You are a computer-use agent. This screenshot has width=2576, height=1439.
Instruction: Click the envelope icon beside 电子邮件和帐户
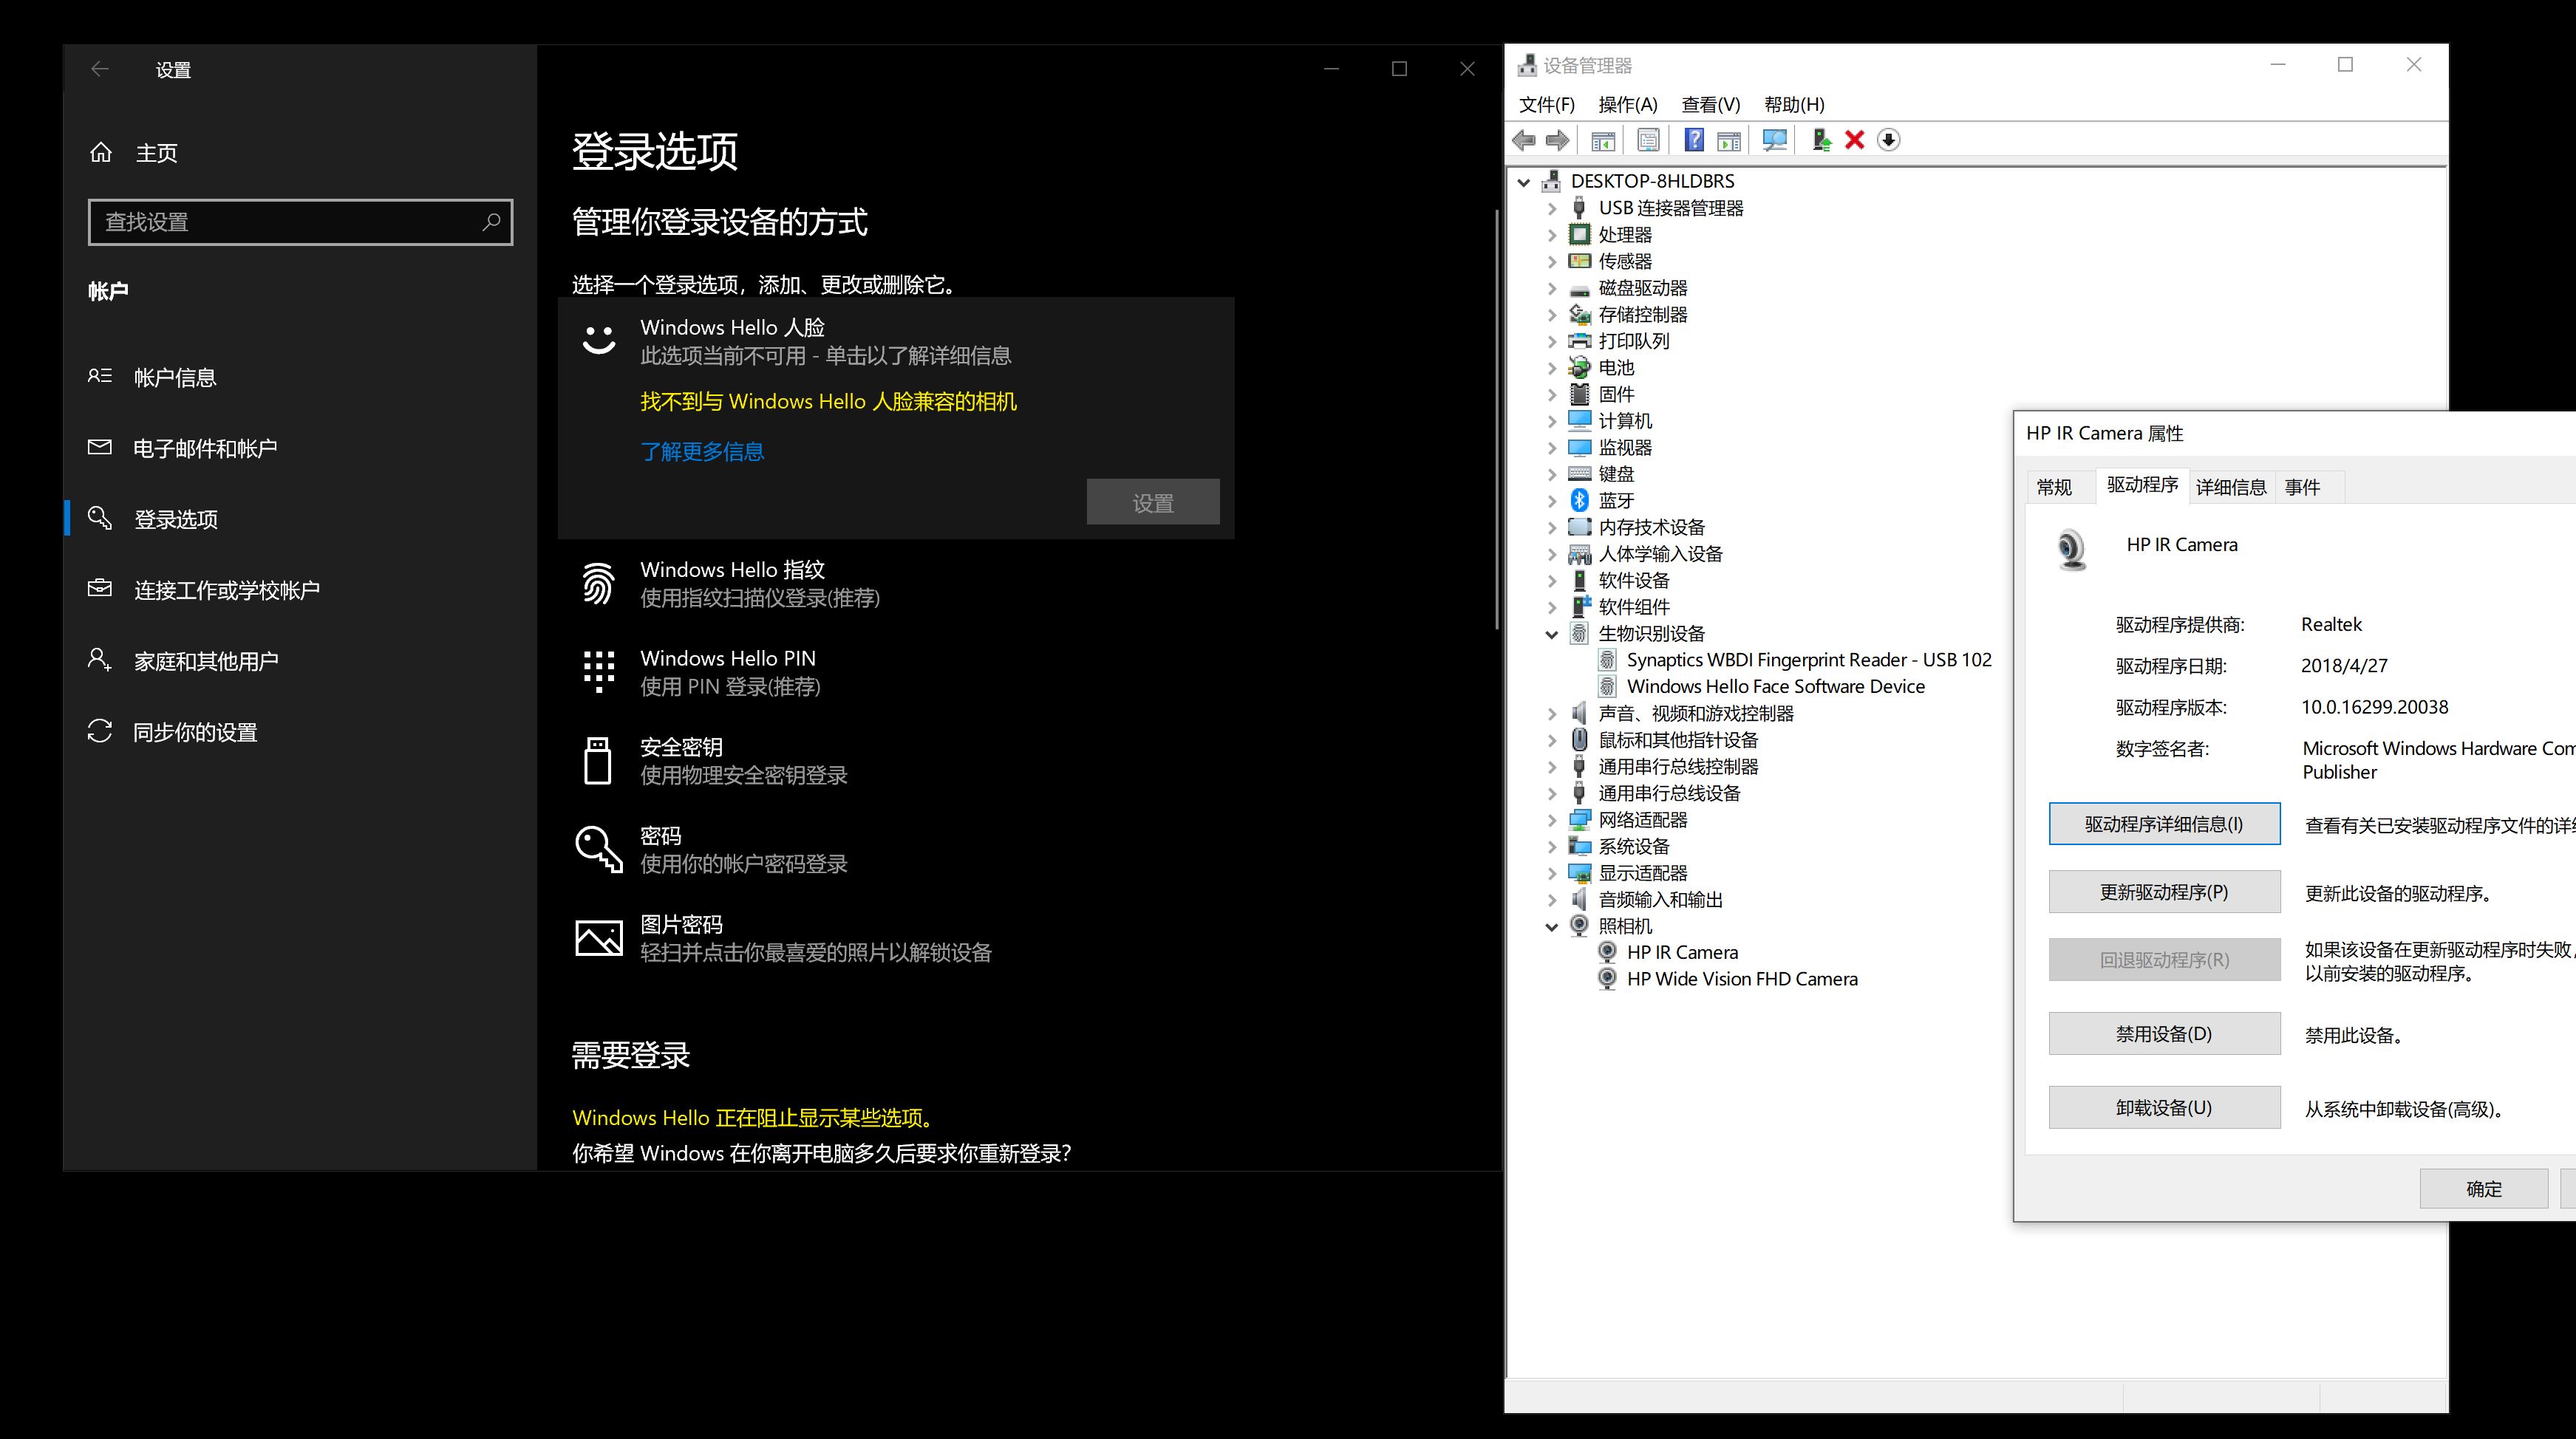click(x=100, y=447)
